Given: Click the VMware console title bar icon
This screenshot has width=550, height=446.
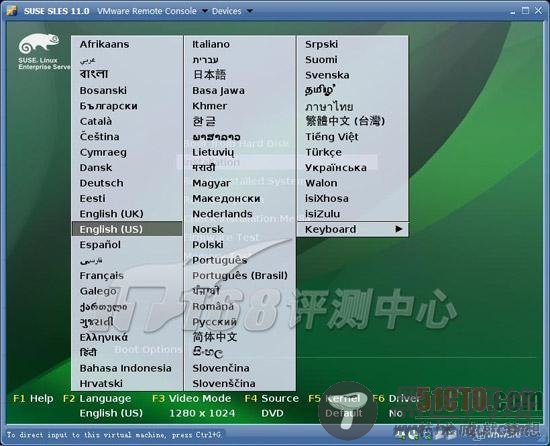Looking at the screenshot, I should pos(12,11).
